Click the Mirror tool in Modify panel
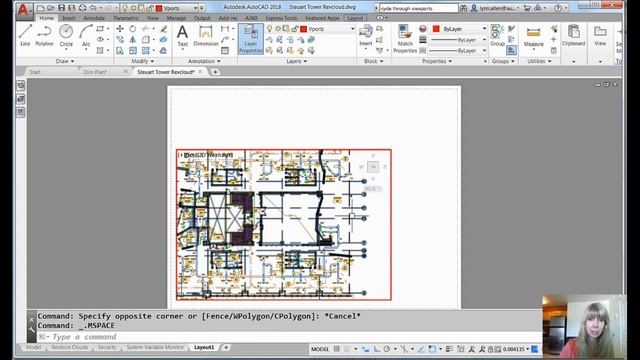Viewport: 640px width, 360px height. click(133, 40)
